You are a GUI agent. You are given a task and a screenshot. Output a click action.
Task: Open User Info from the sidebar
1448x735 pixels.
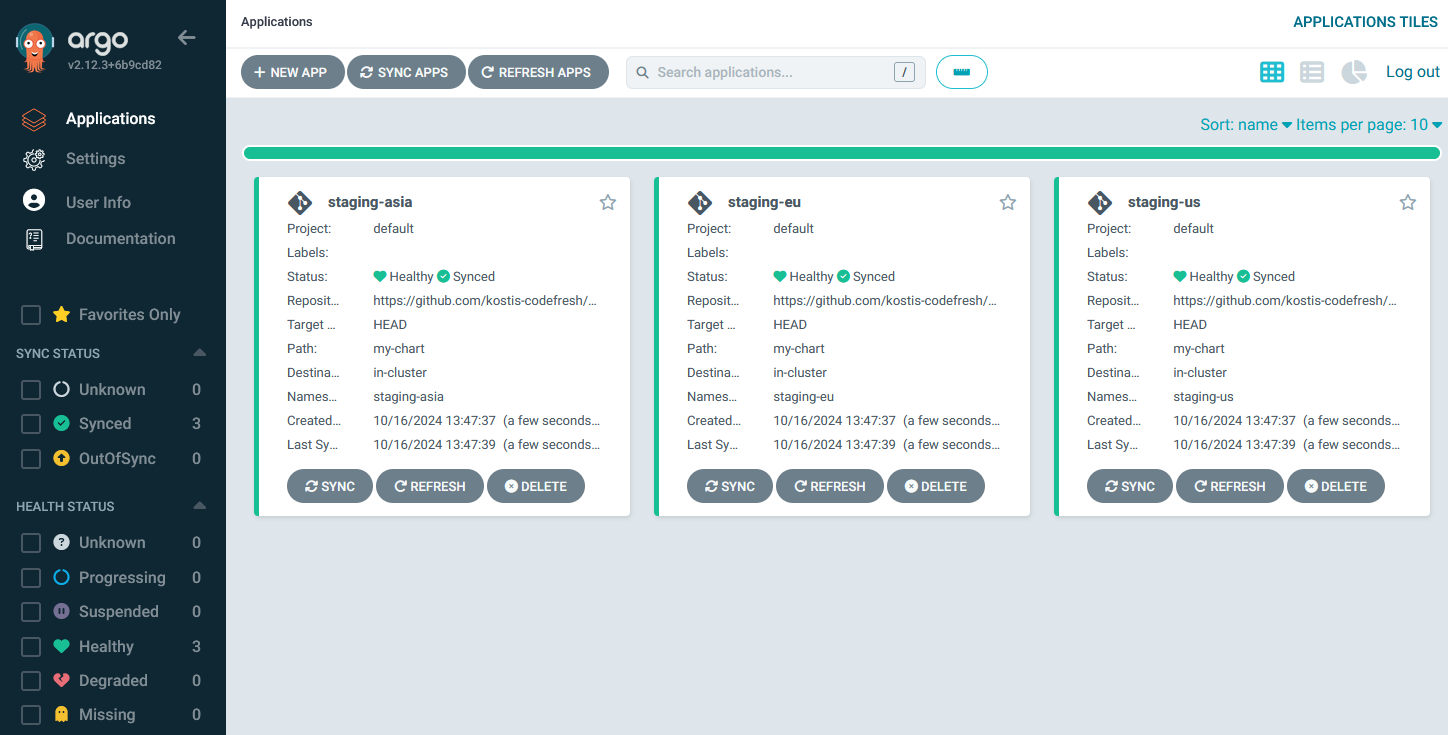[x=33, y=201]
